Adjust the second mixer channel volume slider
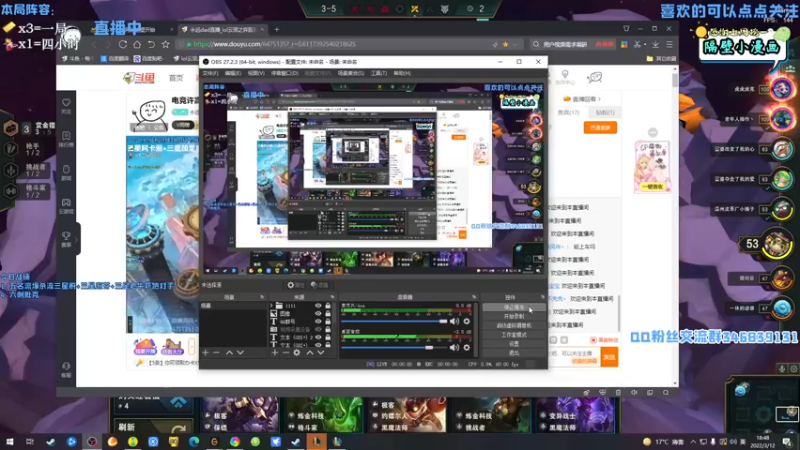Viewport: 800px width, 450px height. [394, 347]
